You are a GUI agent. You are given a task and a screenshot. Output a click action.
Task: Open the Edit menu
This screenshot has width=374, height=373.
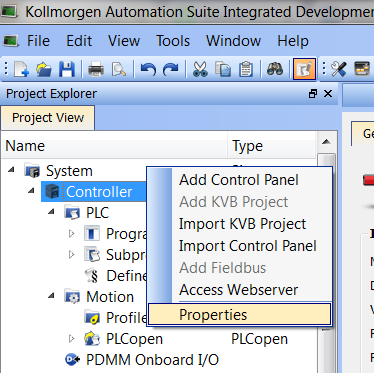click(79, 41)
